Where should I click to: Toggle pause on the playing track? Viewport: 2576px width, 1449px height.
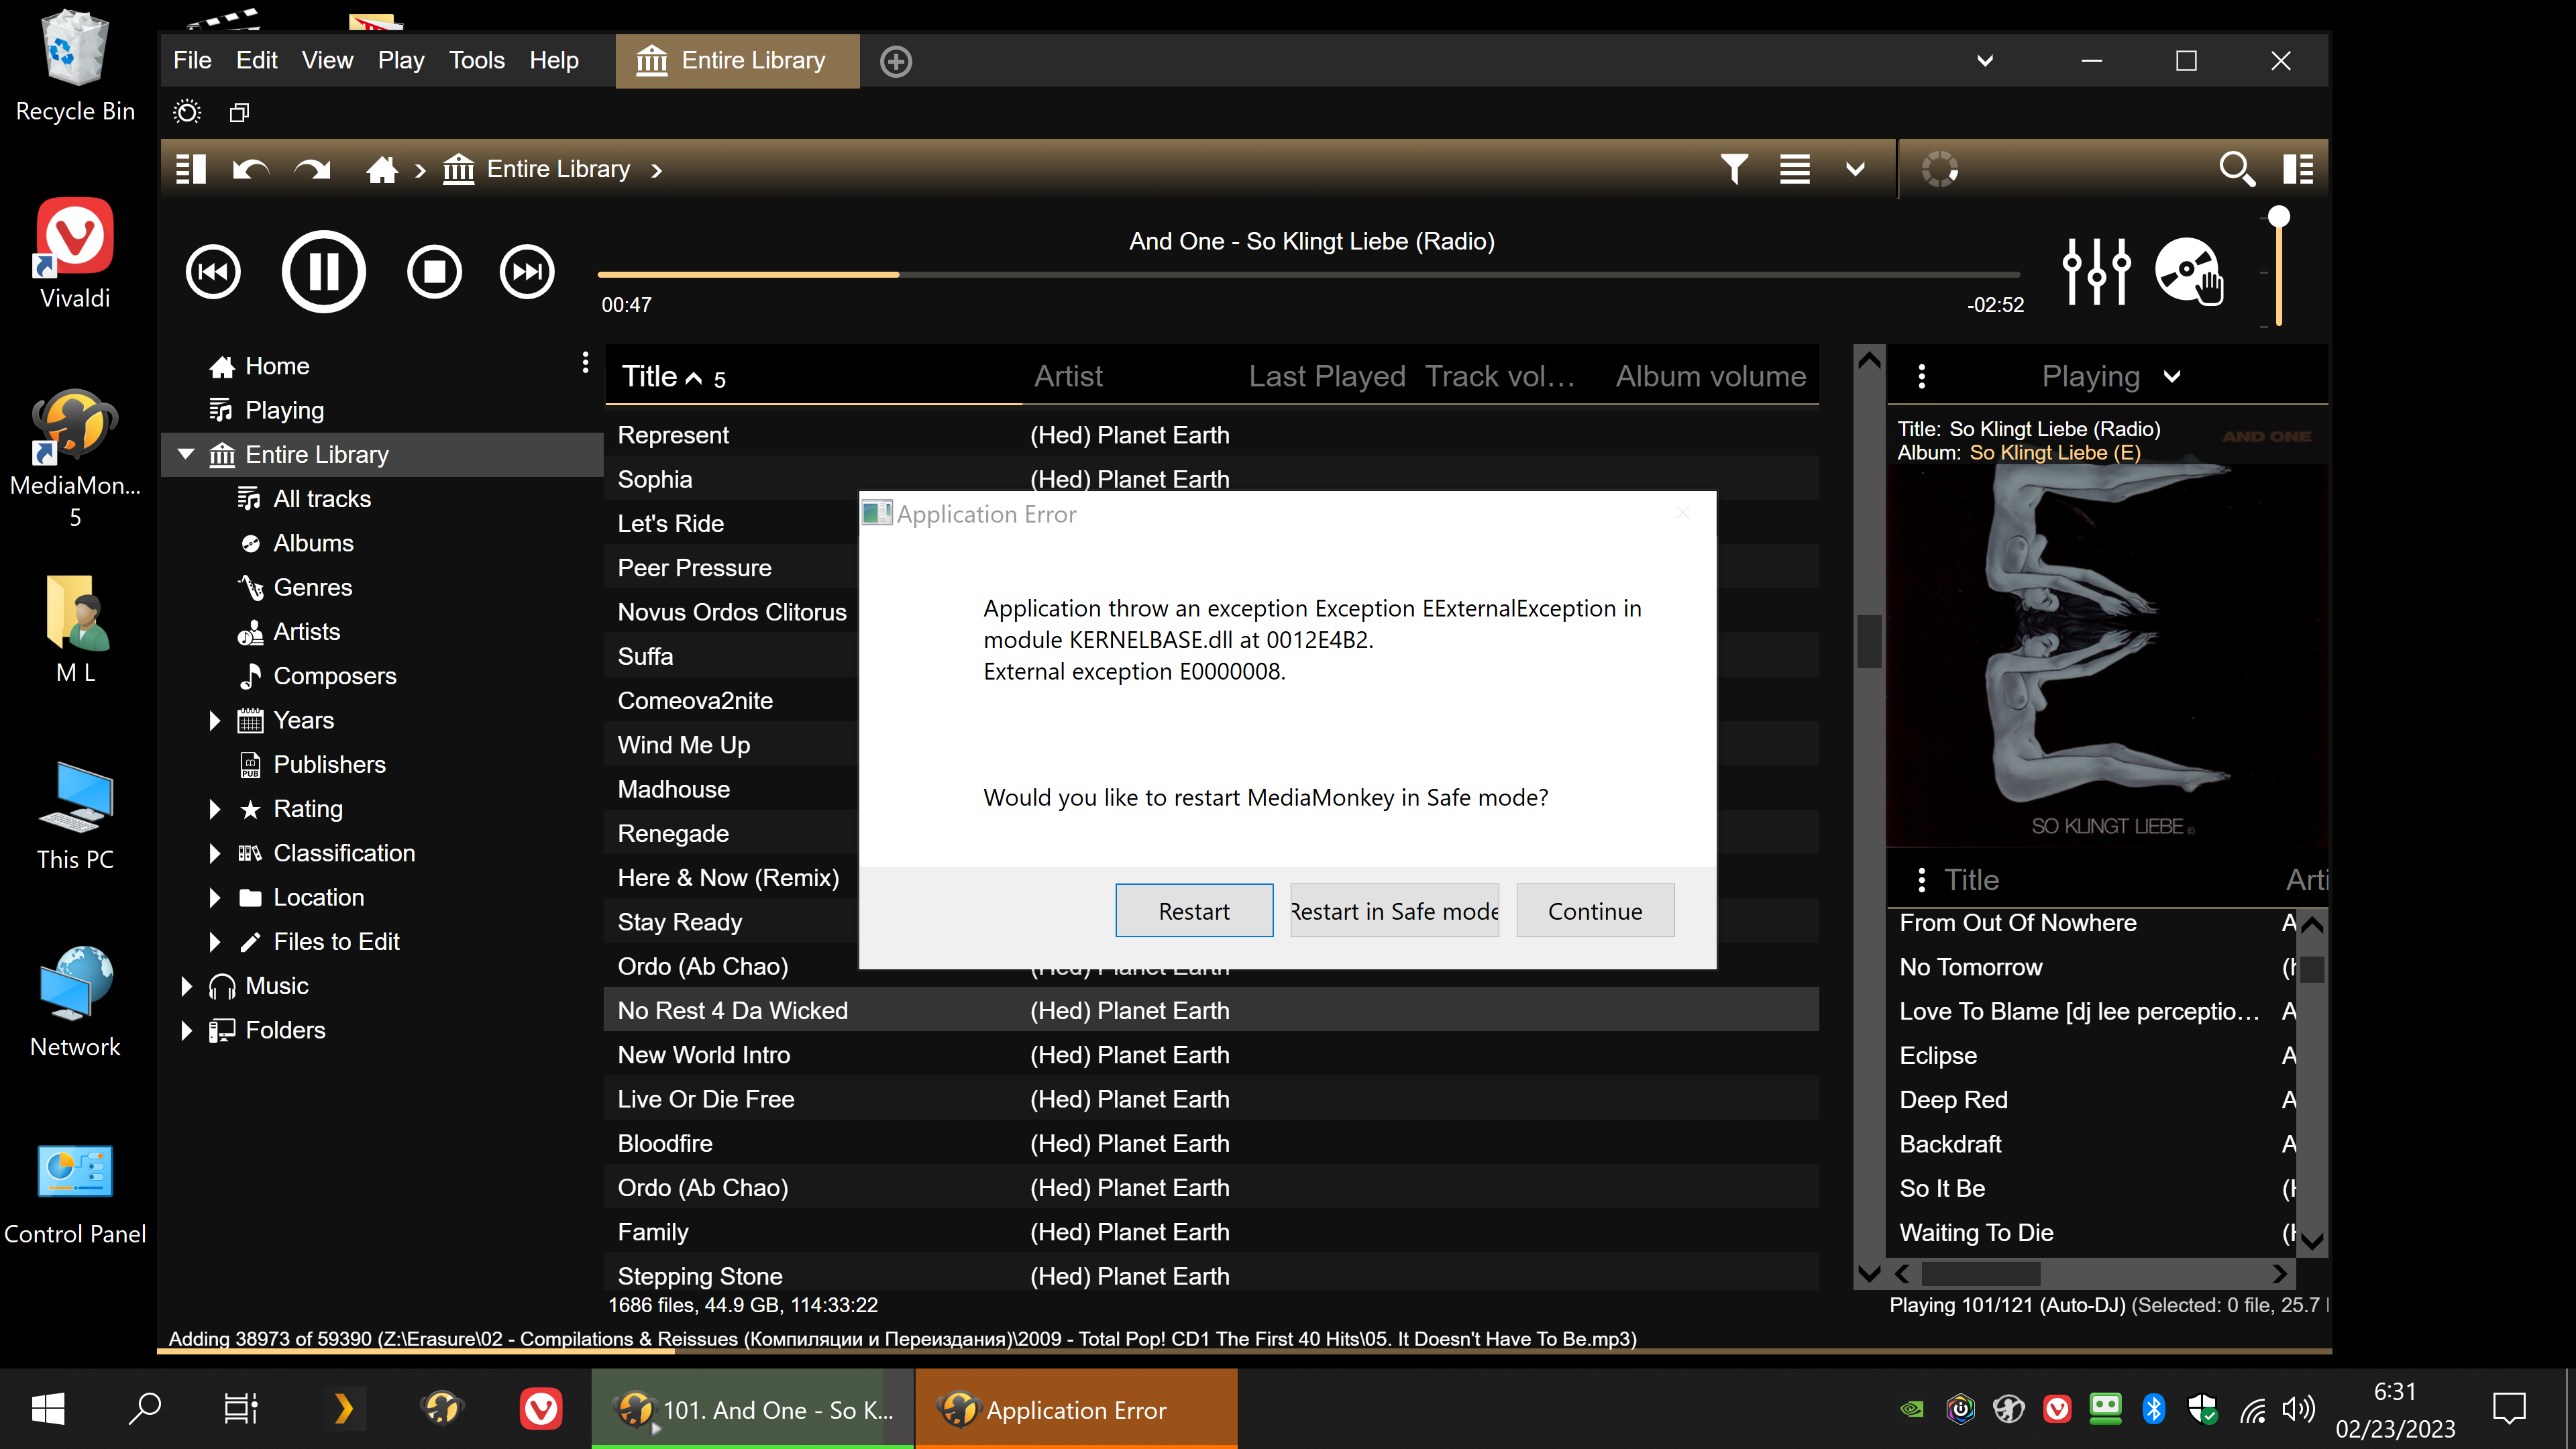tap(323, 272)
